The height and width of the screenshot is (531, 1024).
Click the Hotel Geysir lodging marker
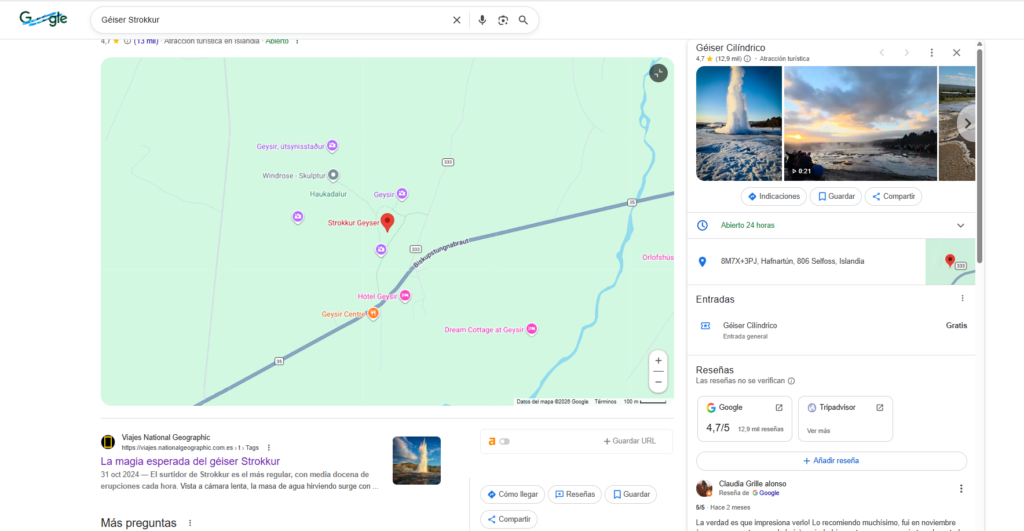coord(406,296)
